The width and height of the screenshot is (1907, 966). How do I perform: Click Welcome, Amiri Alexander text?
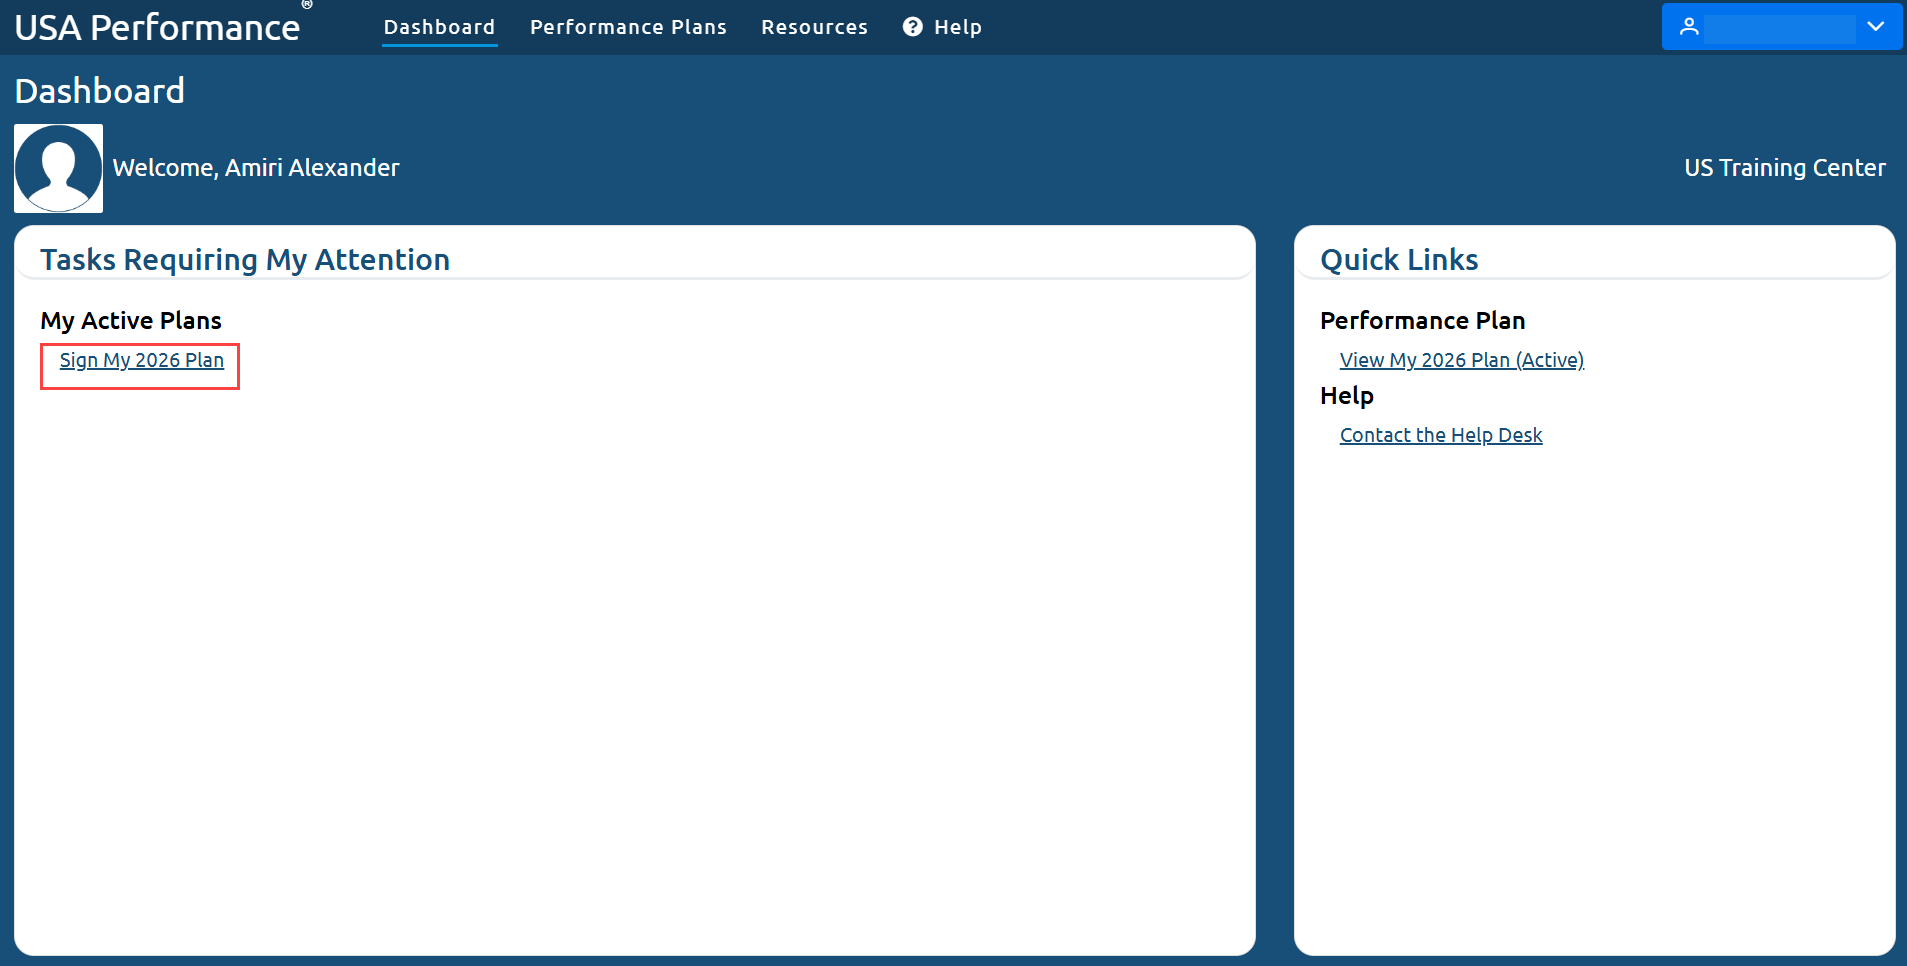coord(256,168)
